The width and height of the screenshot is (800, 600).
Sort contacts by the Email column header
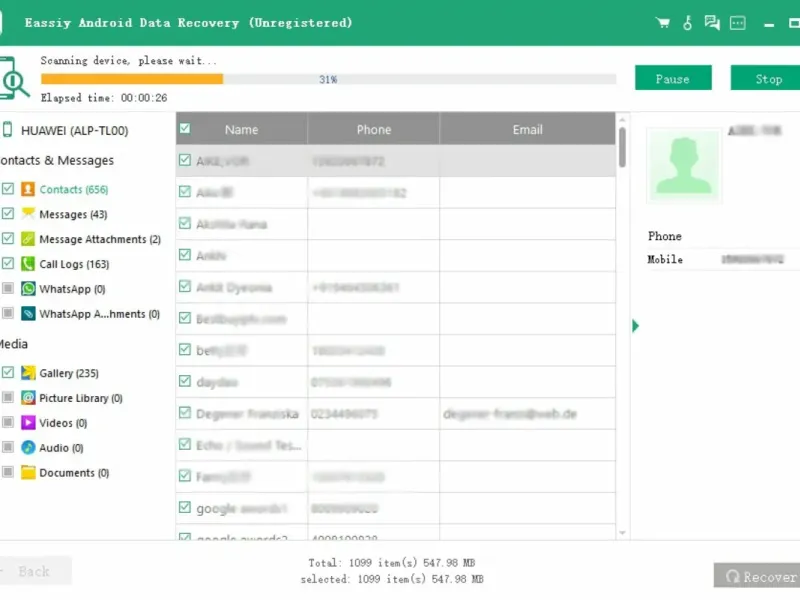tap(528, 130)
